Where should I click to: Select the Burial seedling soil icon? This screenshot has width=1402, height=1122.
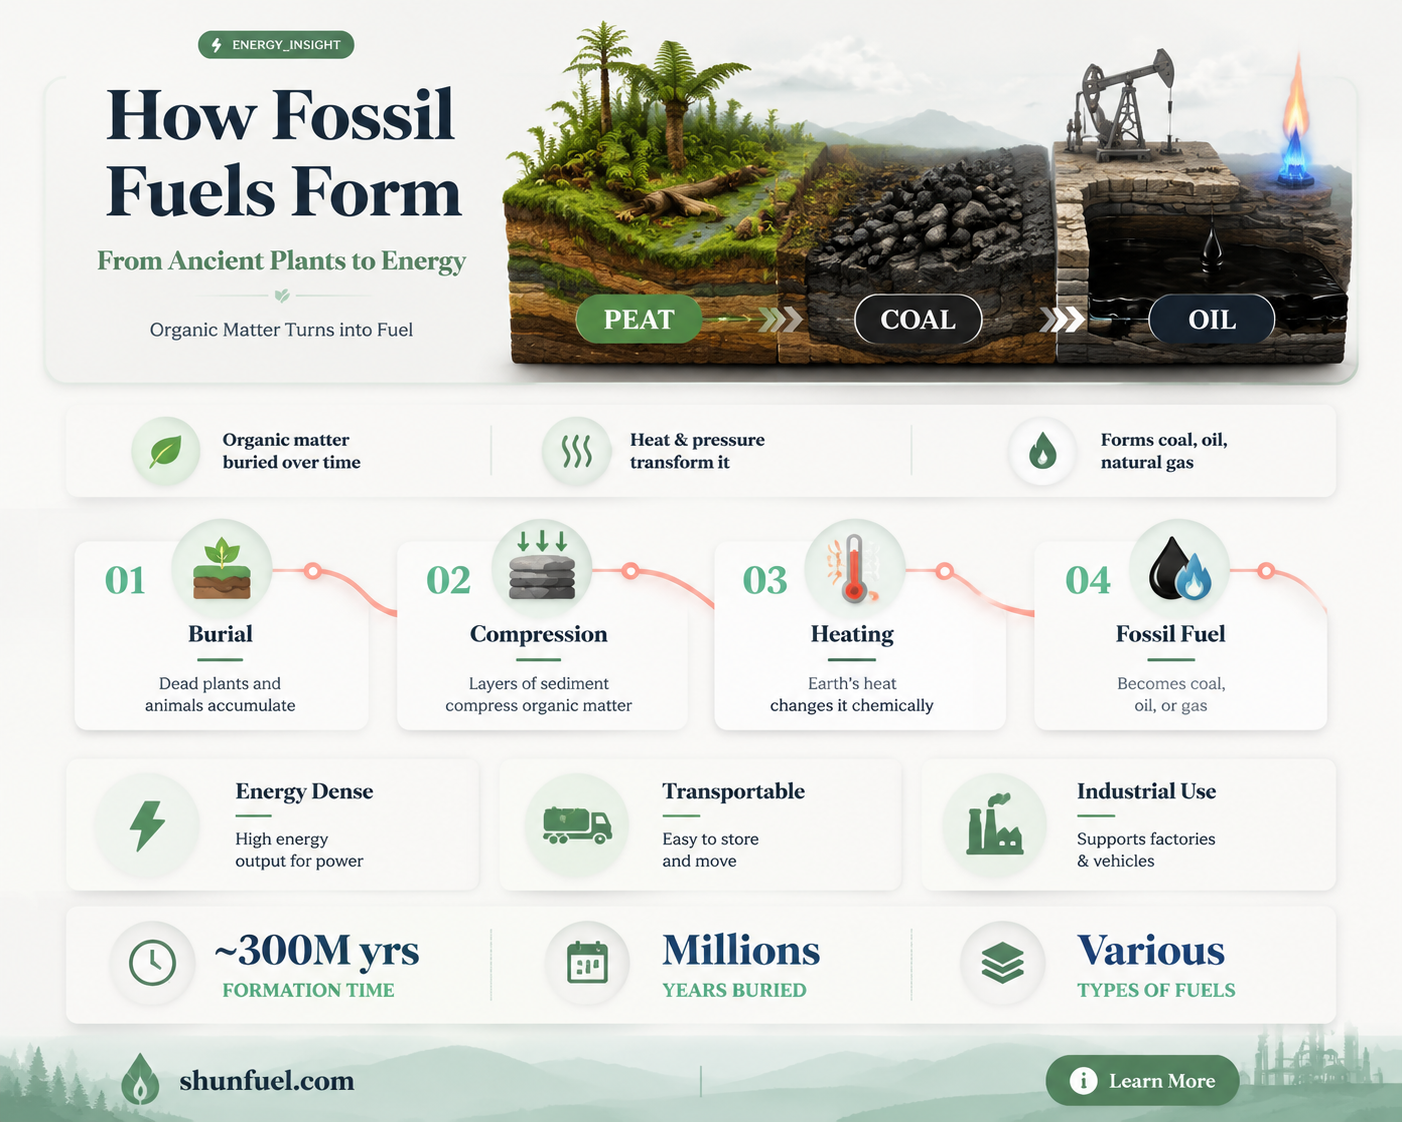pyautogui.click(x=221, y=569)
